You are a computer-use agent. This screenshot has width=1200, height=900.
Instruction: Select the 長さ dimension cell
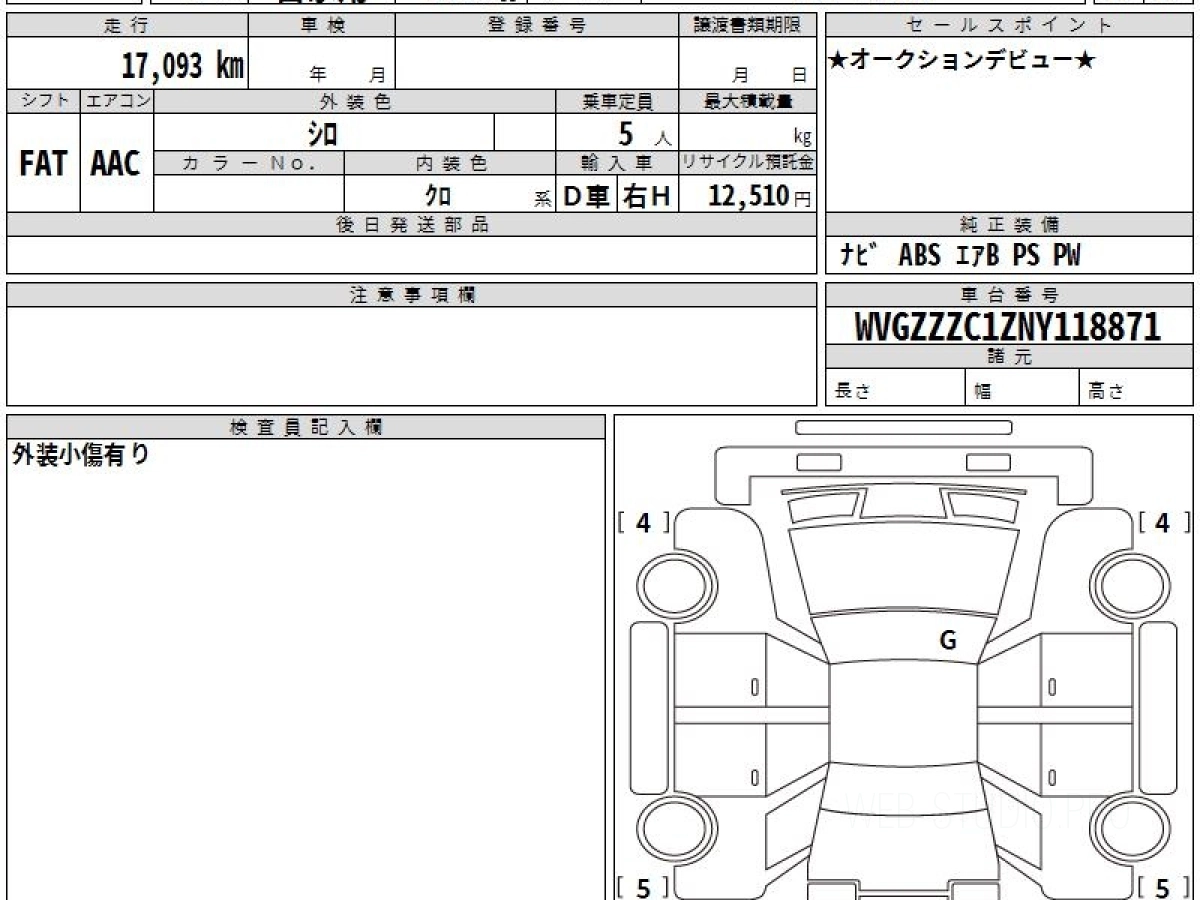895,388
